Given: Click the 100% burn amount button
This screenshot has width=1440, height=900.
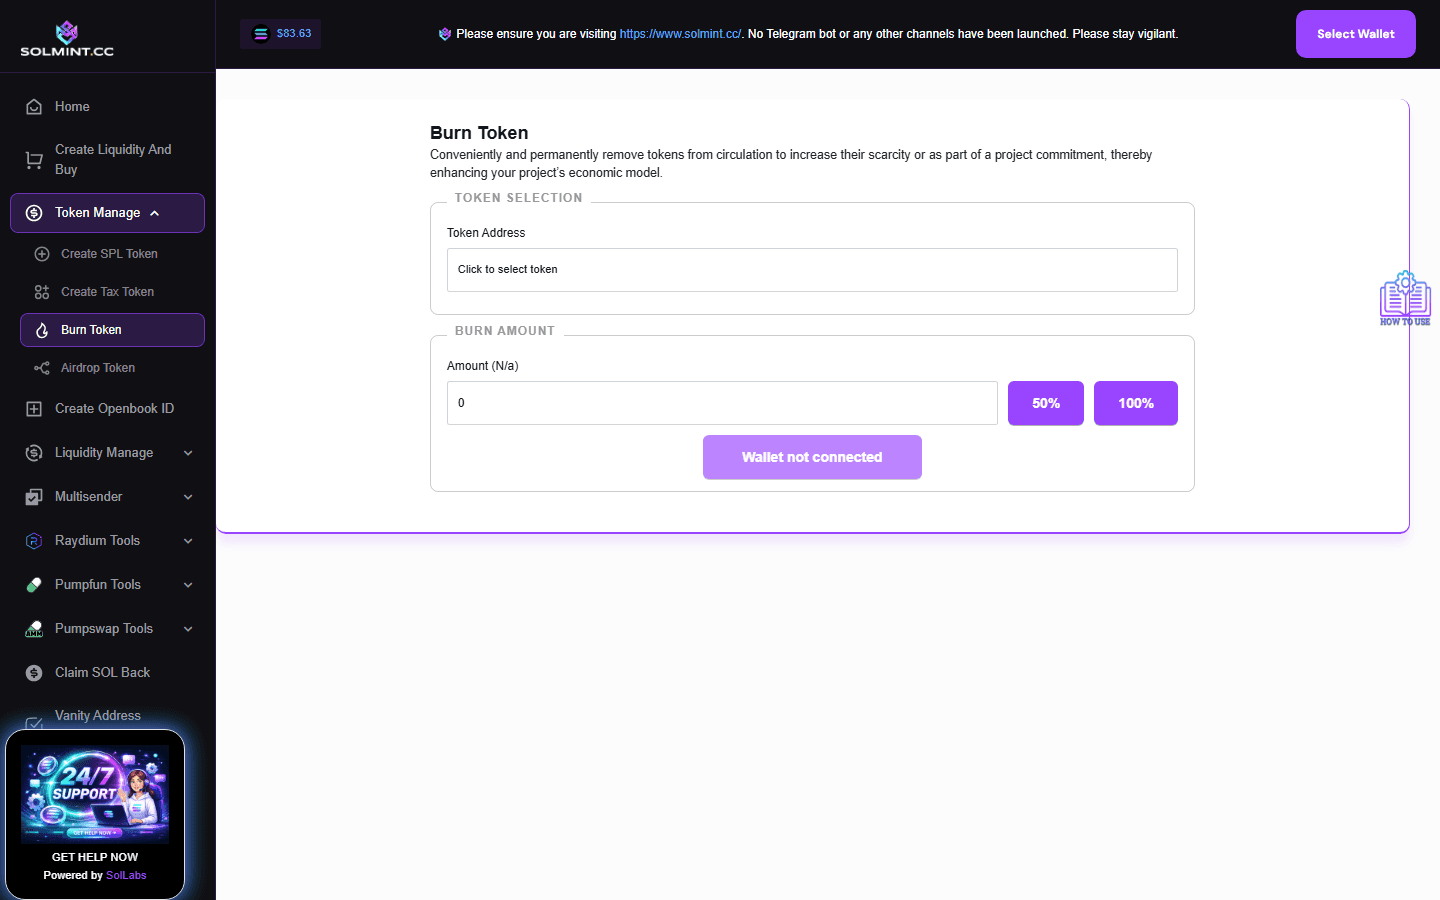Looking at the screenshot, I should (1135, 403).
